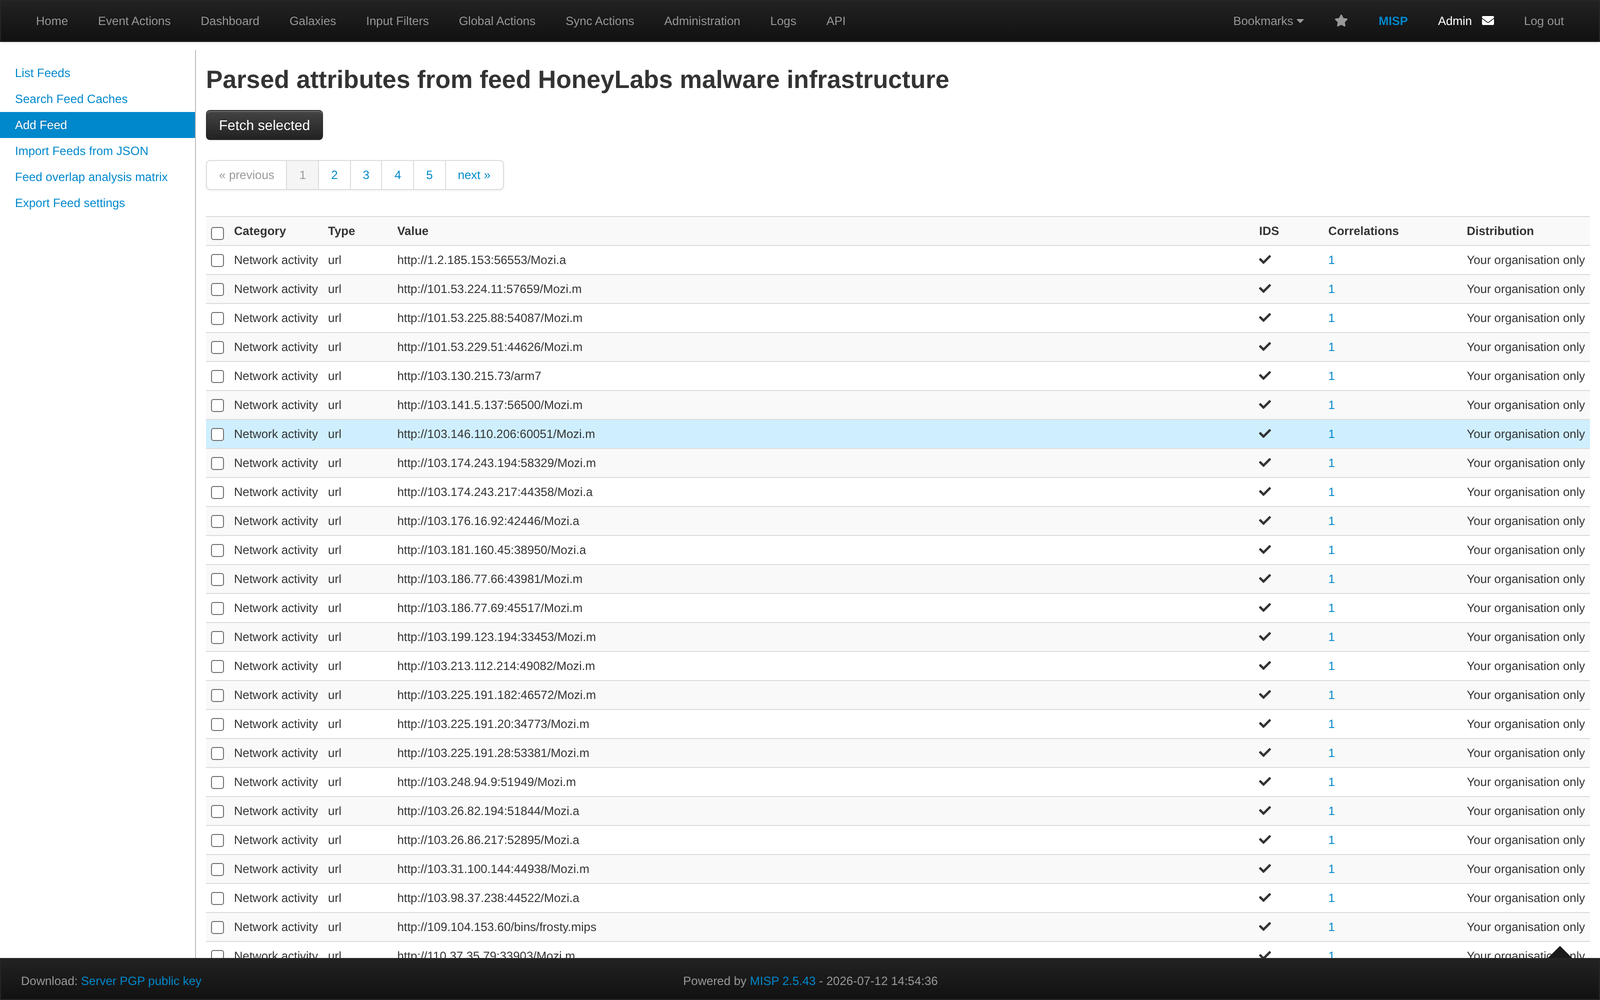Toggle the select-all checkbox in the table header
The height and width of the screenshot is (1000, 1600).
[x=217, y=233]
